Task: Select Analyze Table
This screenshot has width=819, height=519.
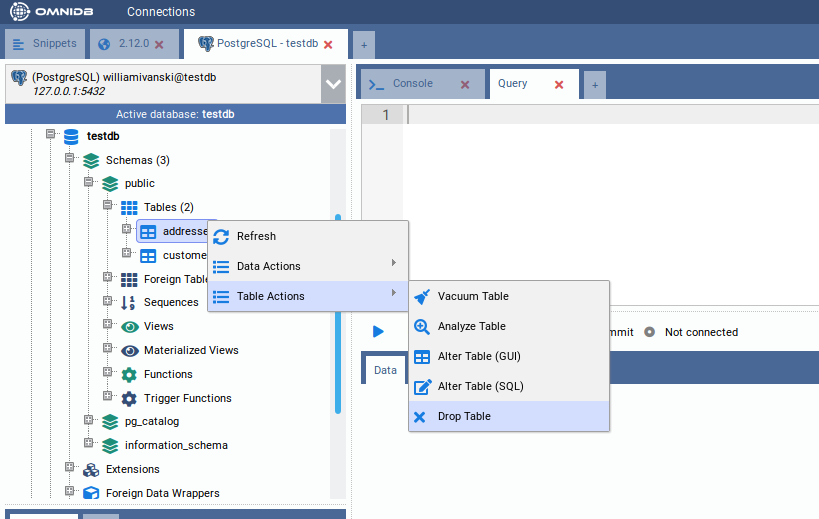Action: click(x=509, y=326)
